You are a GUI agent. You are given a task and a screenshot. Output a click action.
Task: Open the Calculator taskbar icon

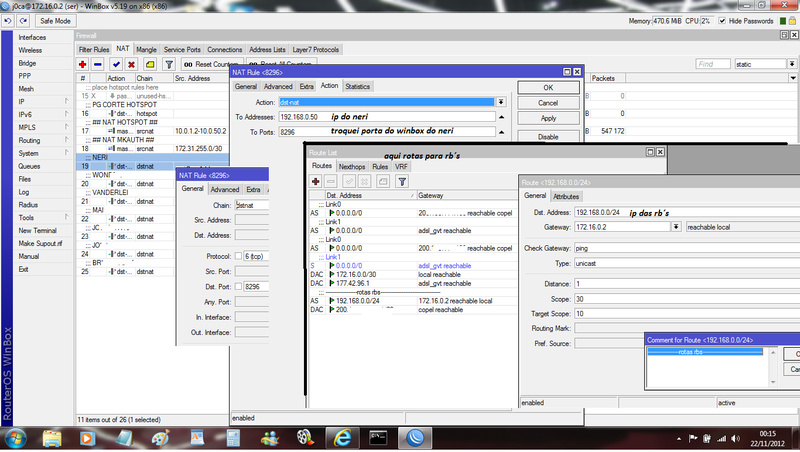pyautogui.click(x=233, y=438)
